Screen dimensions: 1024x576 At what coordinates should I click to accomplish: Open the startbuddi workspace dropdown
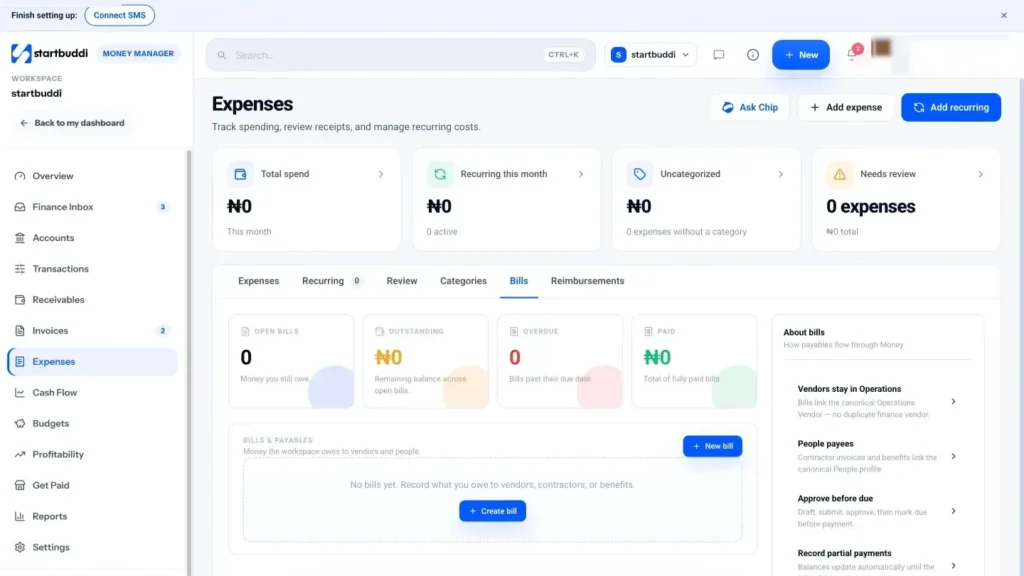[x=650, y=55]
